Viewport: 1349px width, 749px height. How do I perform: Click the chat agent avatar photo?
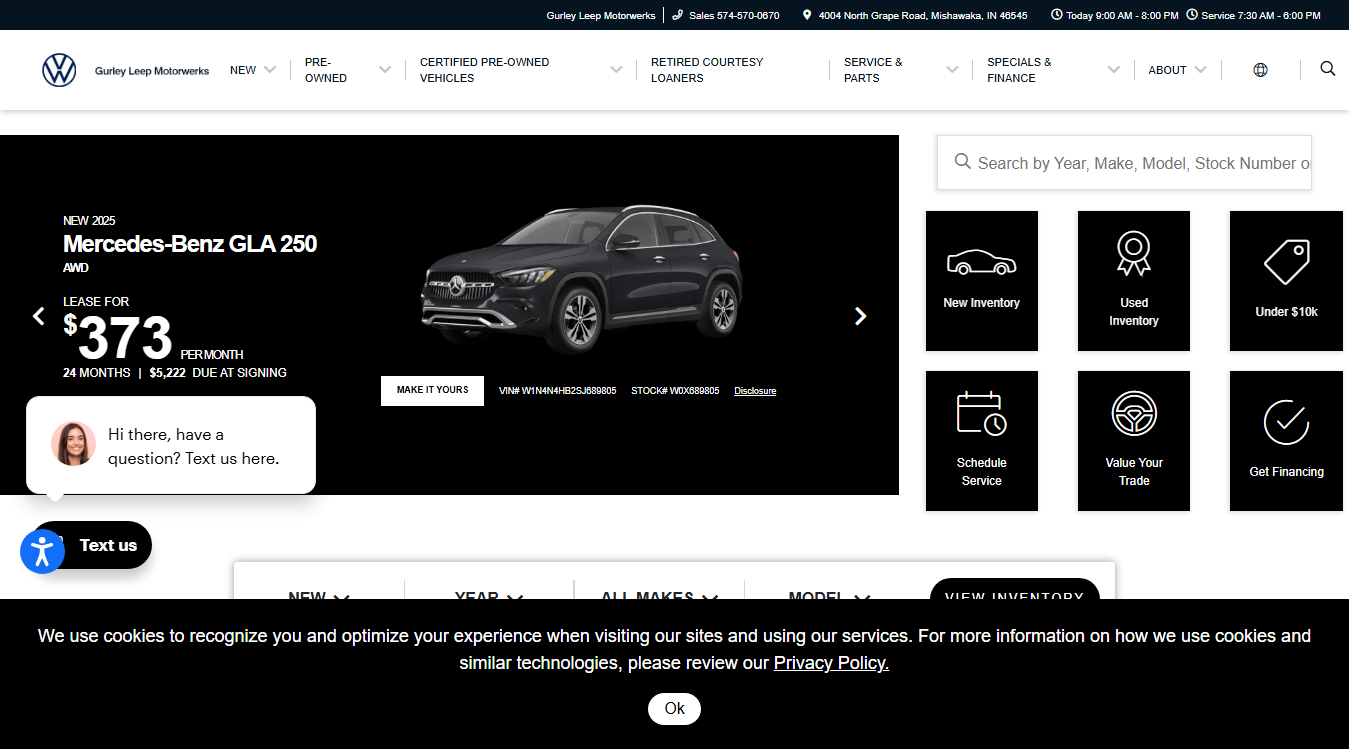pos(74,444)
